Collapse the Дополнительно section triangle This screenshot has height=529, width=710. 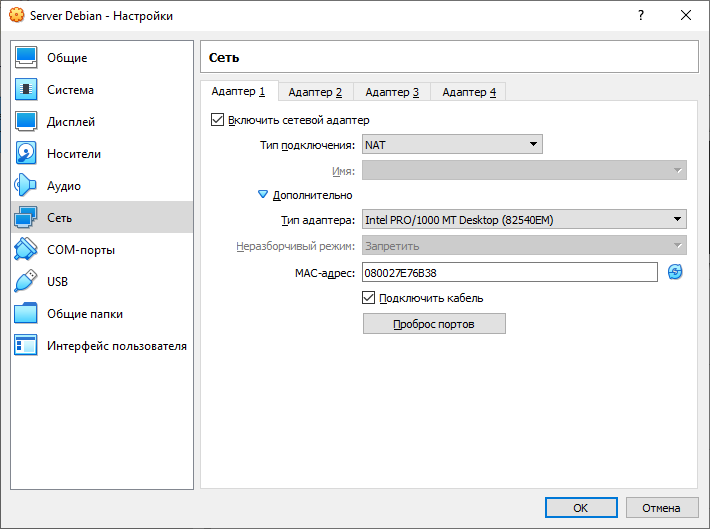tap(263, 195)
